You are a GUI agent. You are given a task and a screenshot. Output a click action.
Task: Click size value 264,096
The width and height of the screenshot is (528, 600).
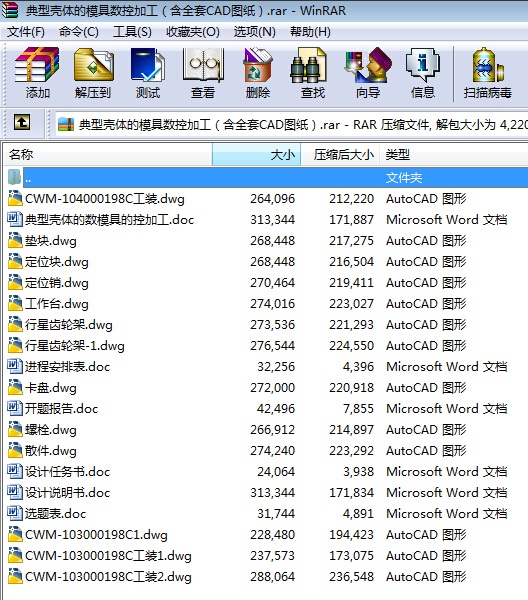tap(272, 199)
